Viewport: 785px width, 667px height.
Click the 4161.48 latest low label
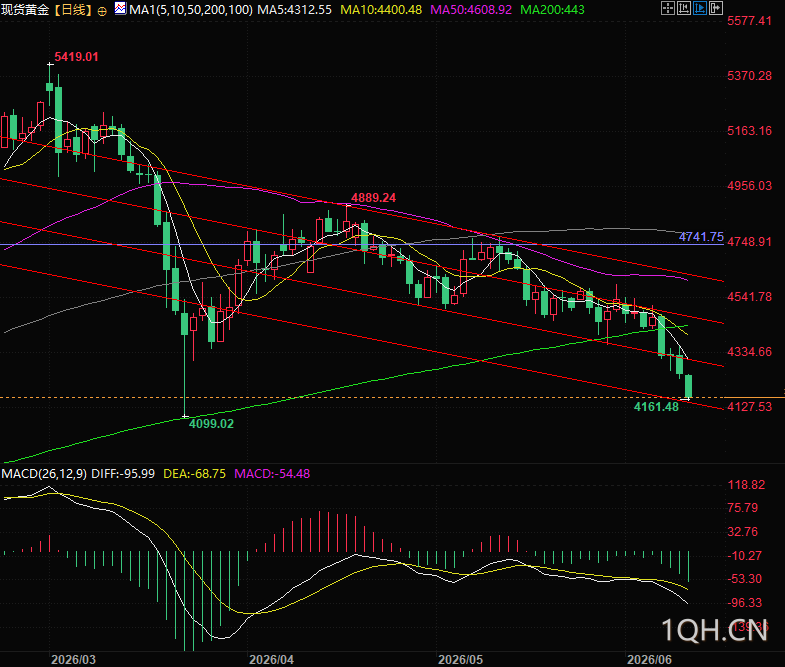[656, 407]
